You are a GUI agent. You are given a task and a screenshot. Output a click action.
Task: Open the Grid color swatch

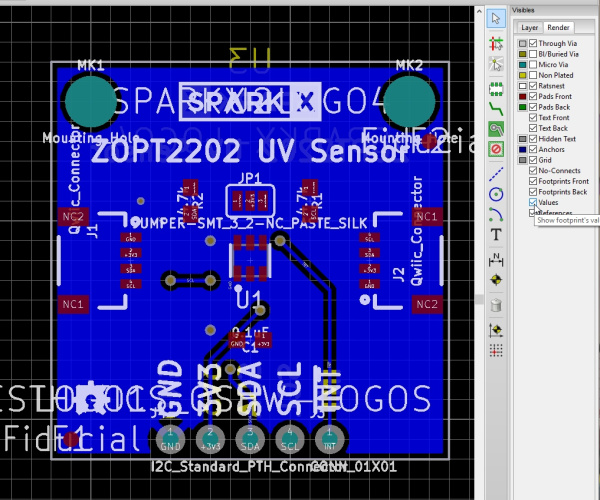click(x=522, y=160)
